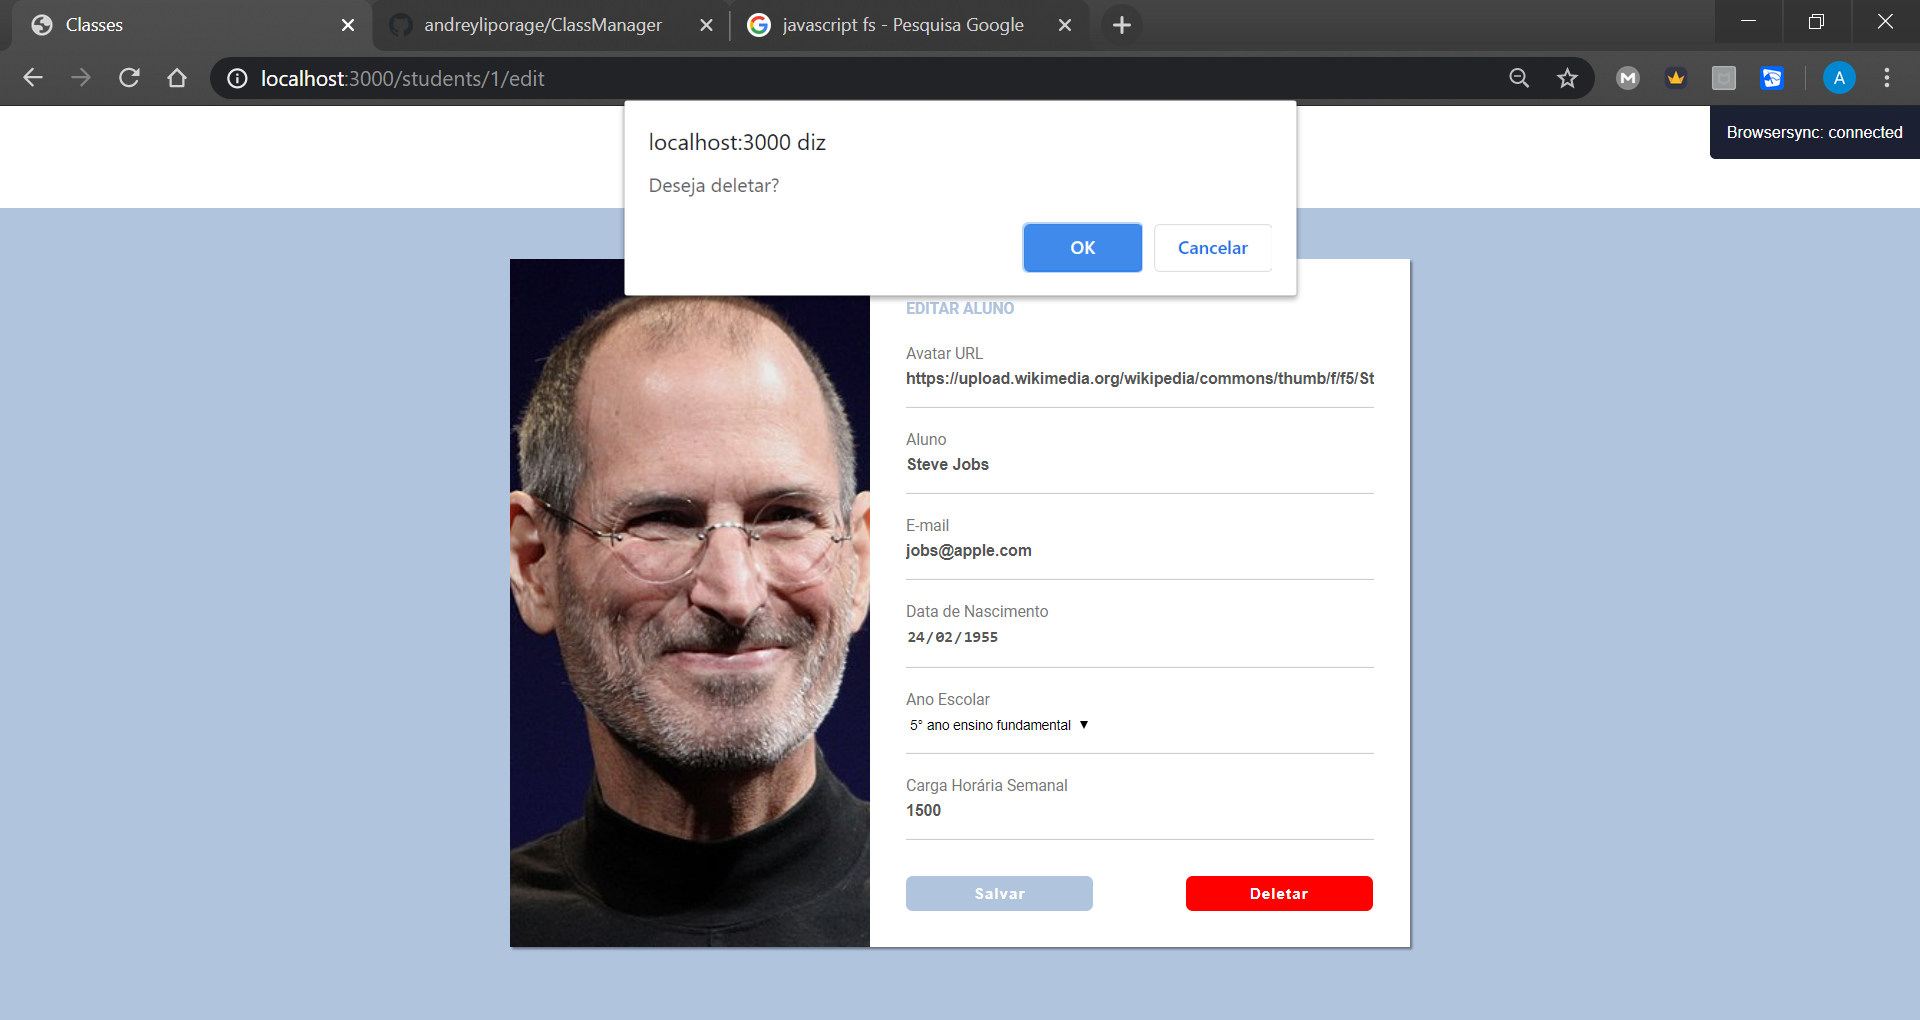View site information via the info icon
This screenshot has width=1920, height=1020.
(x=235, y=77)
